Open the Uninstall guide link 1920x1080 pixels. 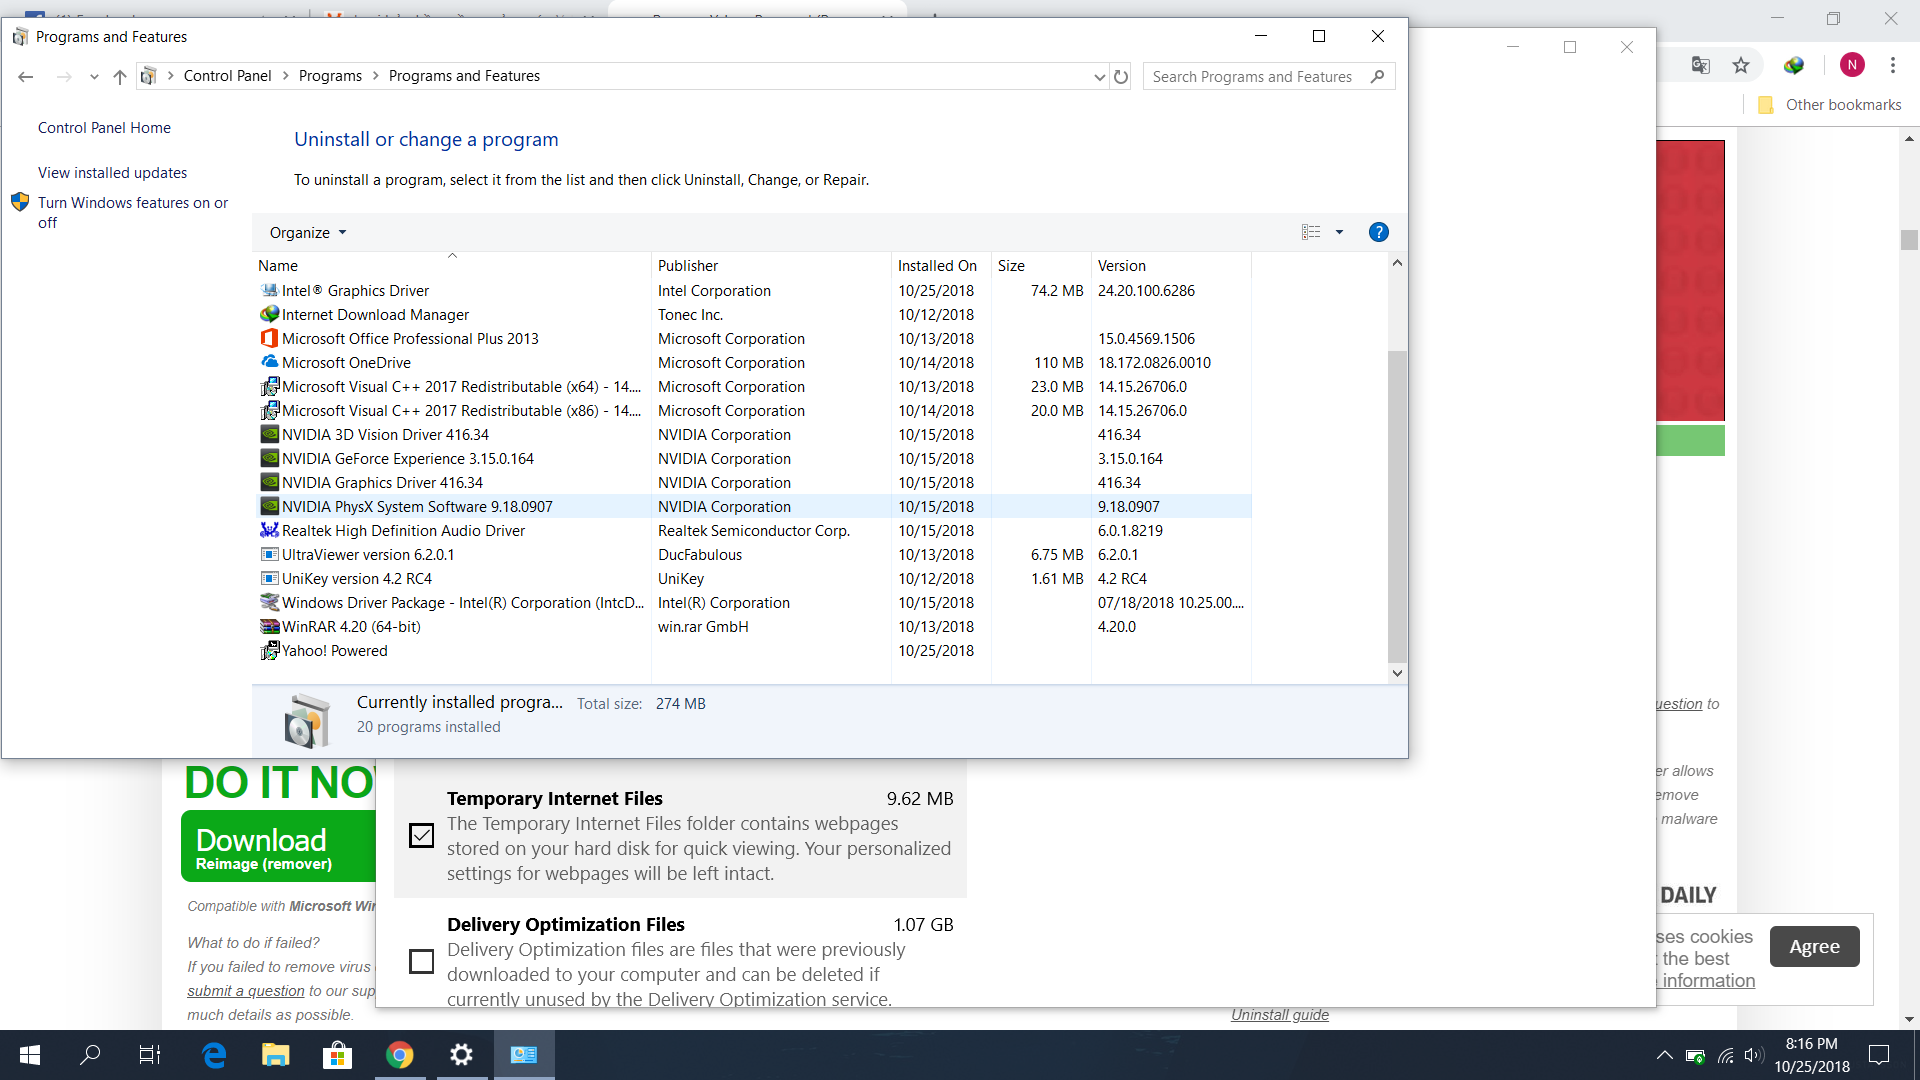coord(1280,1015)
